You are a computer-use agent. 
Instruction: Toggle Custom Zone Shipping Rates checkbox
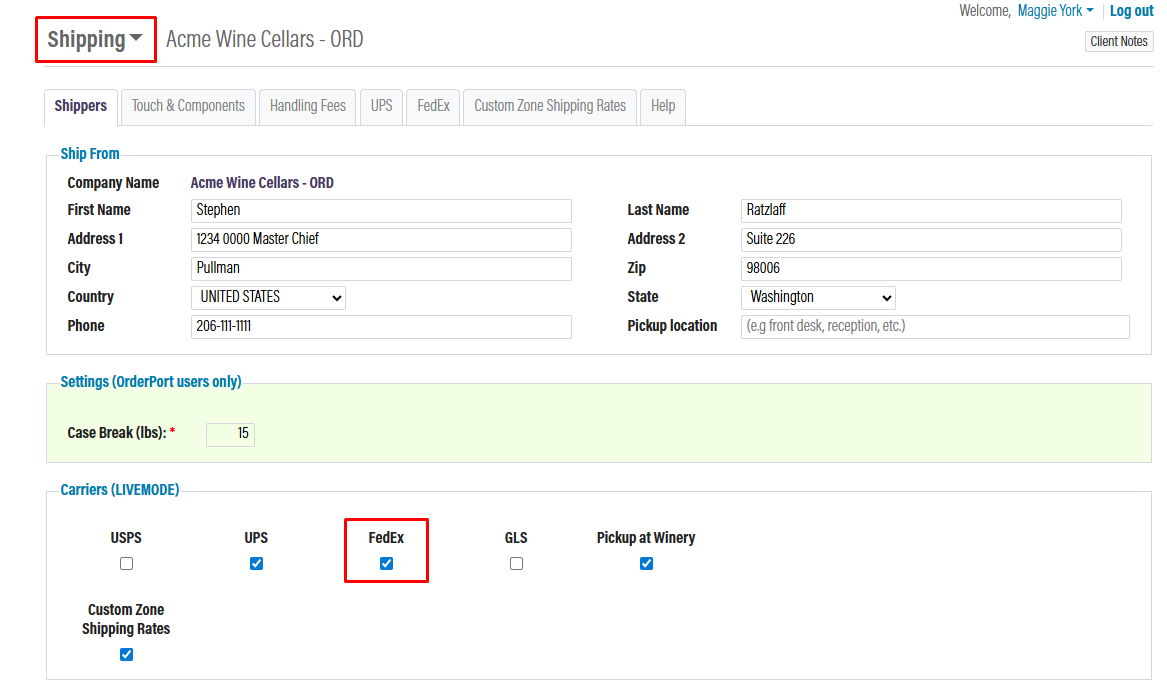click(x=127, y=655)
